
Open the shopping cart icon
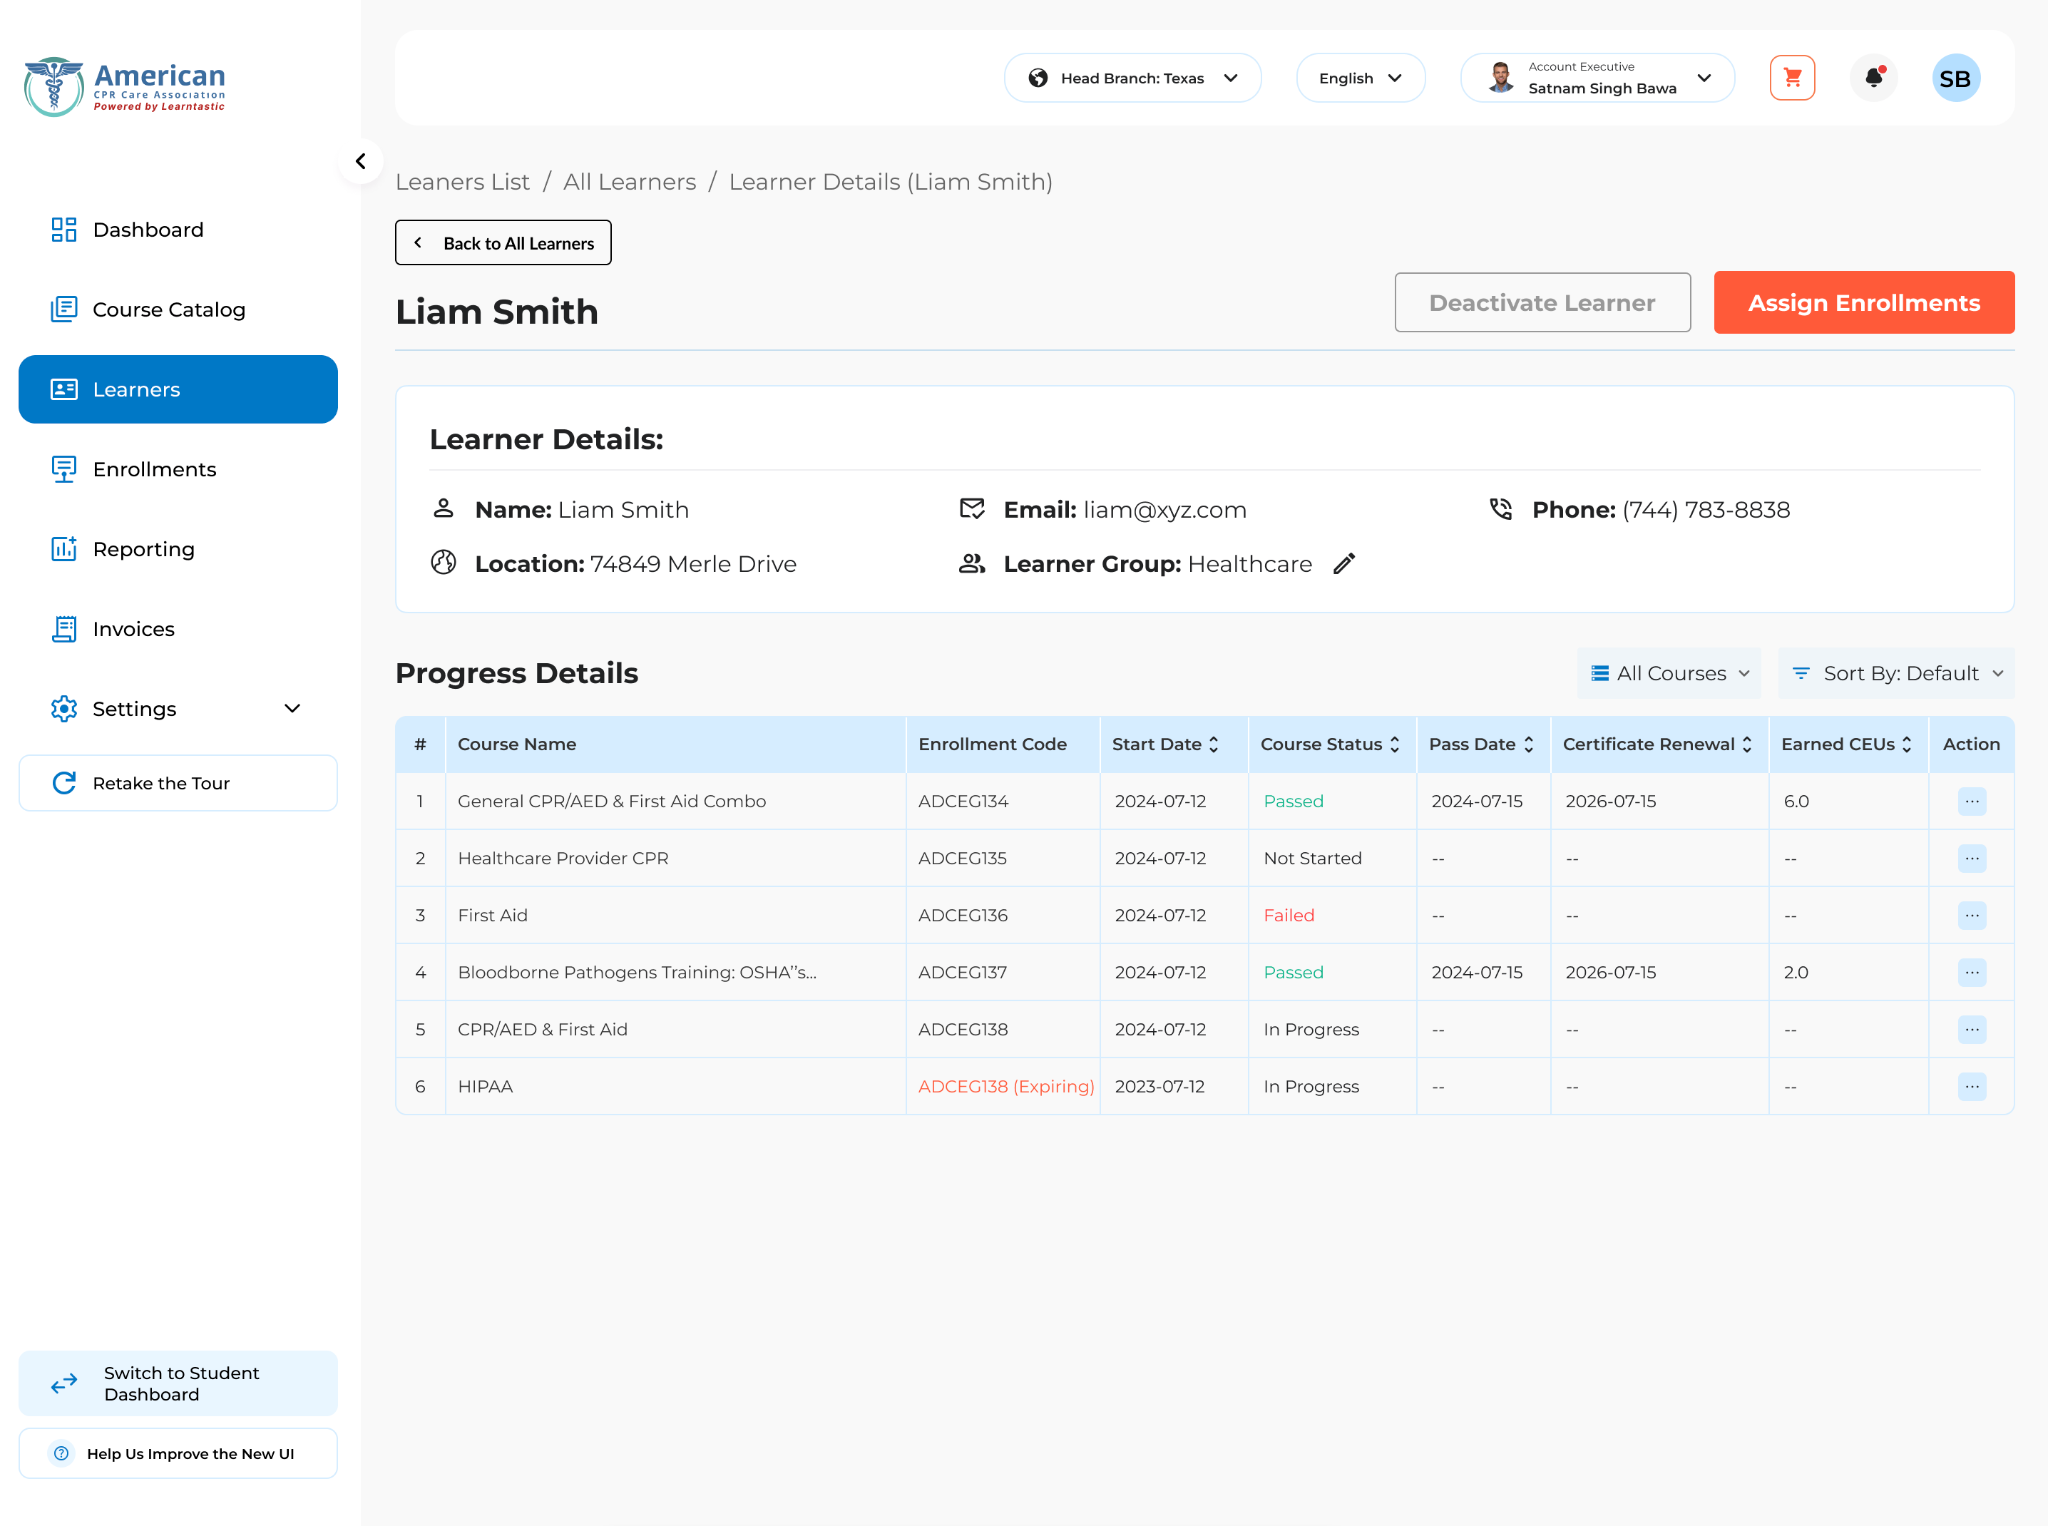tap(1792, 78)
